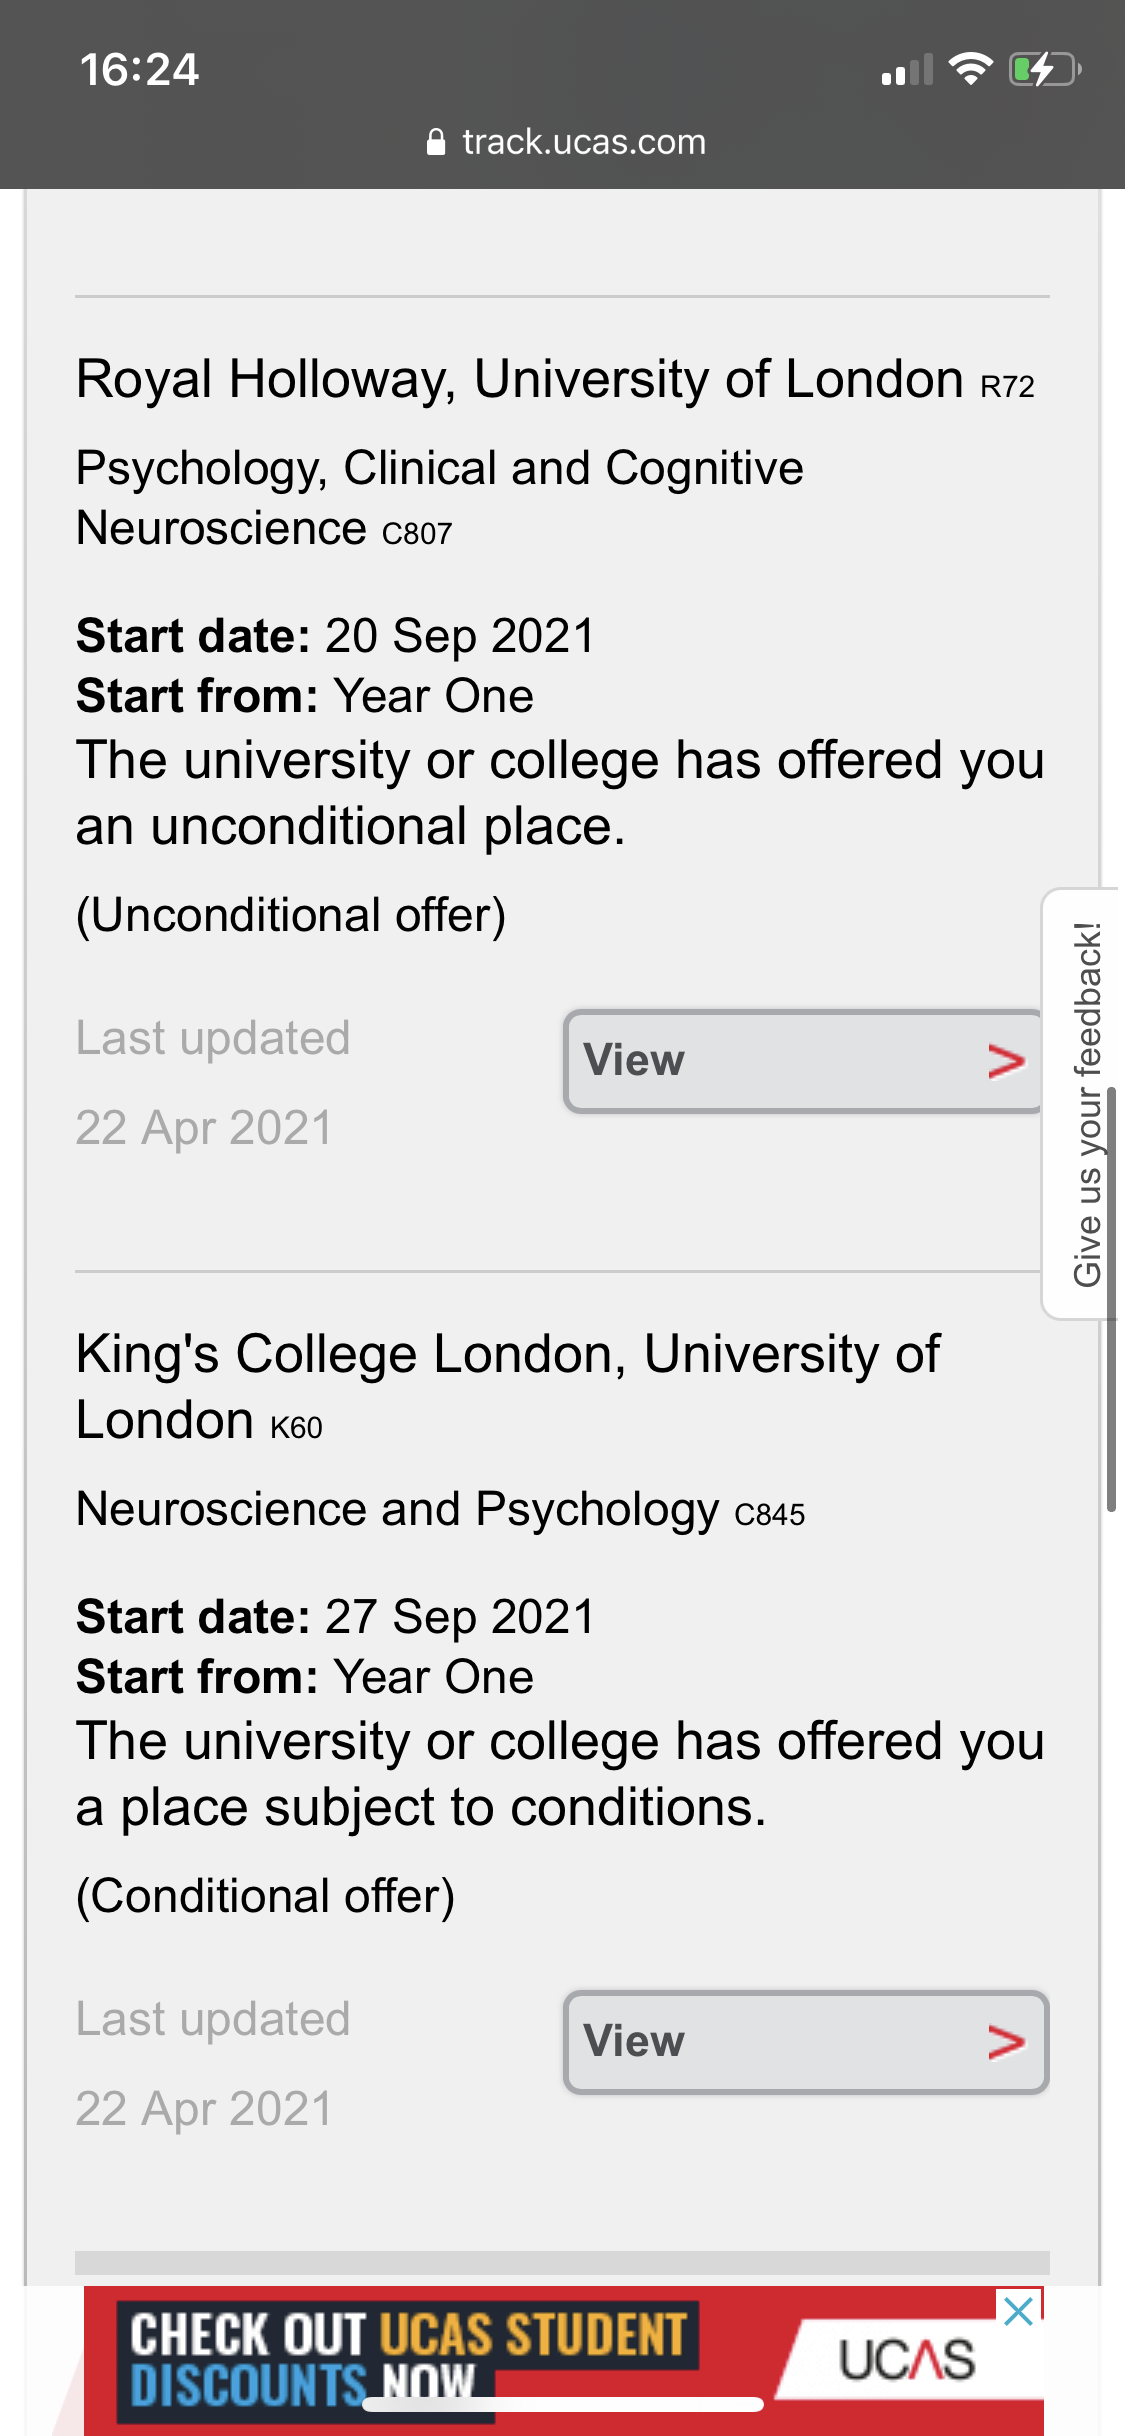Screen dimensions: 1125x2436
Task: Click the UCAS logo in the ad banner
Action: [906, 2360]
